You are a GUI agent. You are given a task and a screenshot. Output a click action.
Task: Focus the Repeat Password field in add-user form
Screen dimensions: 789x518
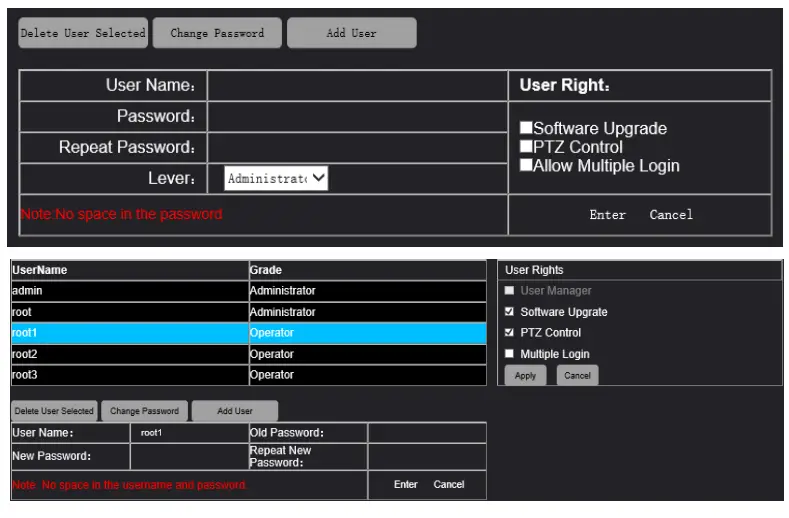357,147
